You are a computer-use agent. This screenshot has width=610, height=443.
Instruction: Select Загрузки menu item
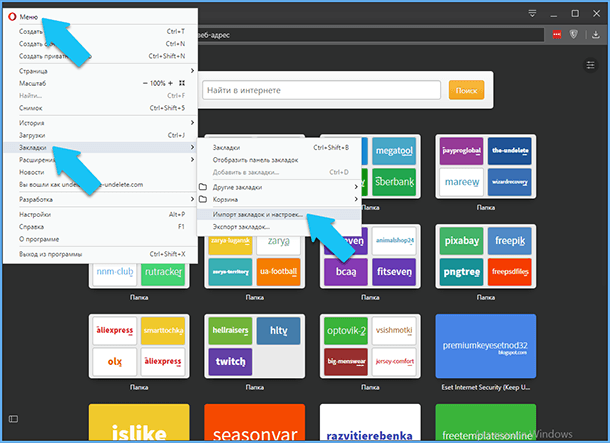(x=100, y=135)
